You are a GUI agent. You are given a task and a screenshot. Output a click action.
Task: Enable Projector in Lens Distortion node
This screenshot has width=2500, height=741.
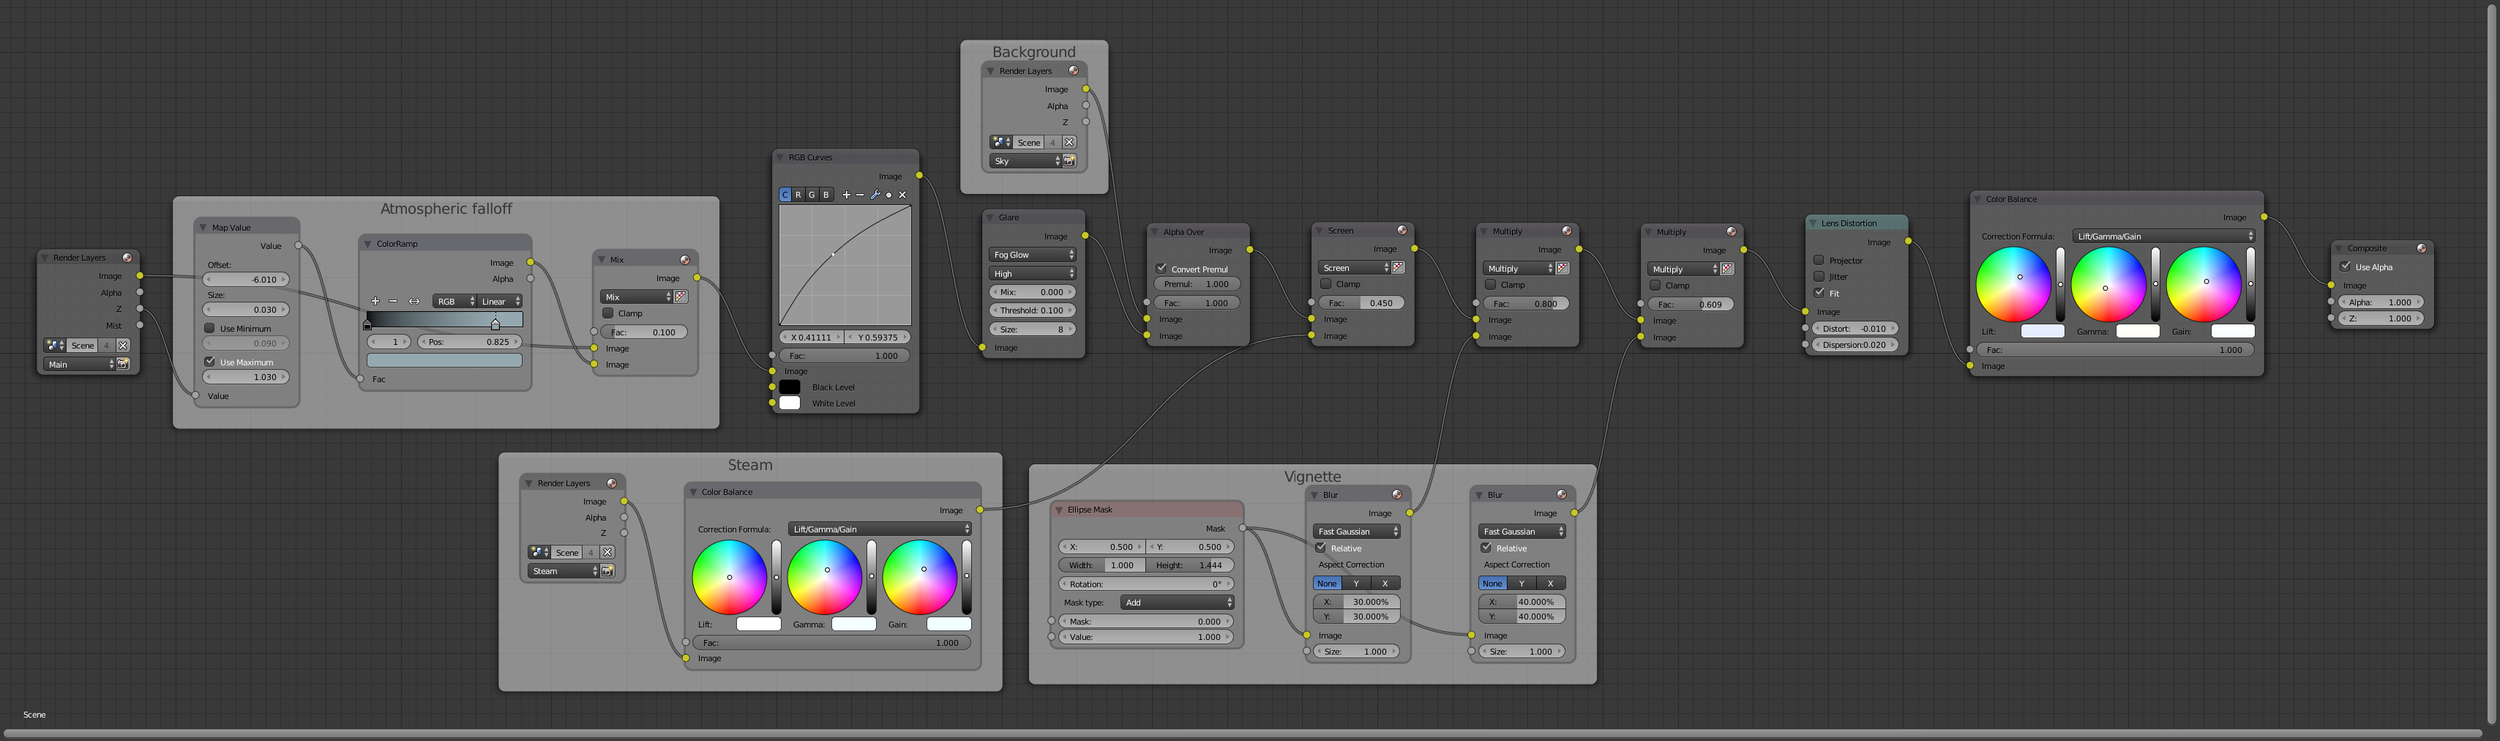click(x=1819, y=260)
